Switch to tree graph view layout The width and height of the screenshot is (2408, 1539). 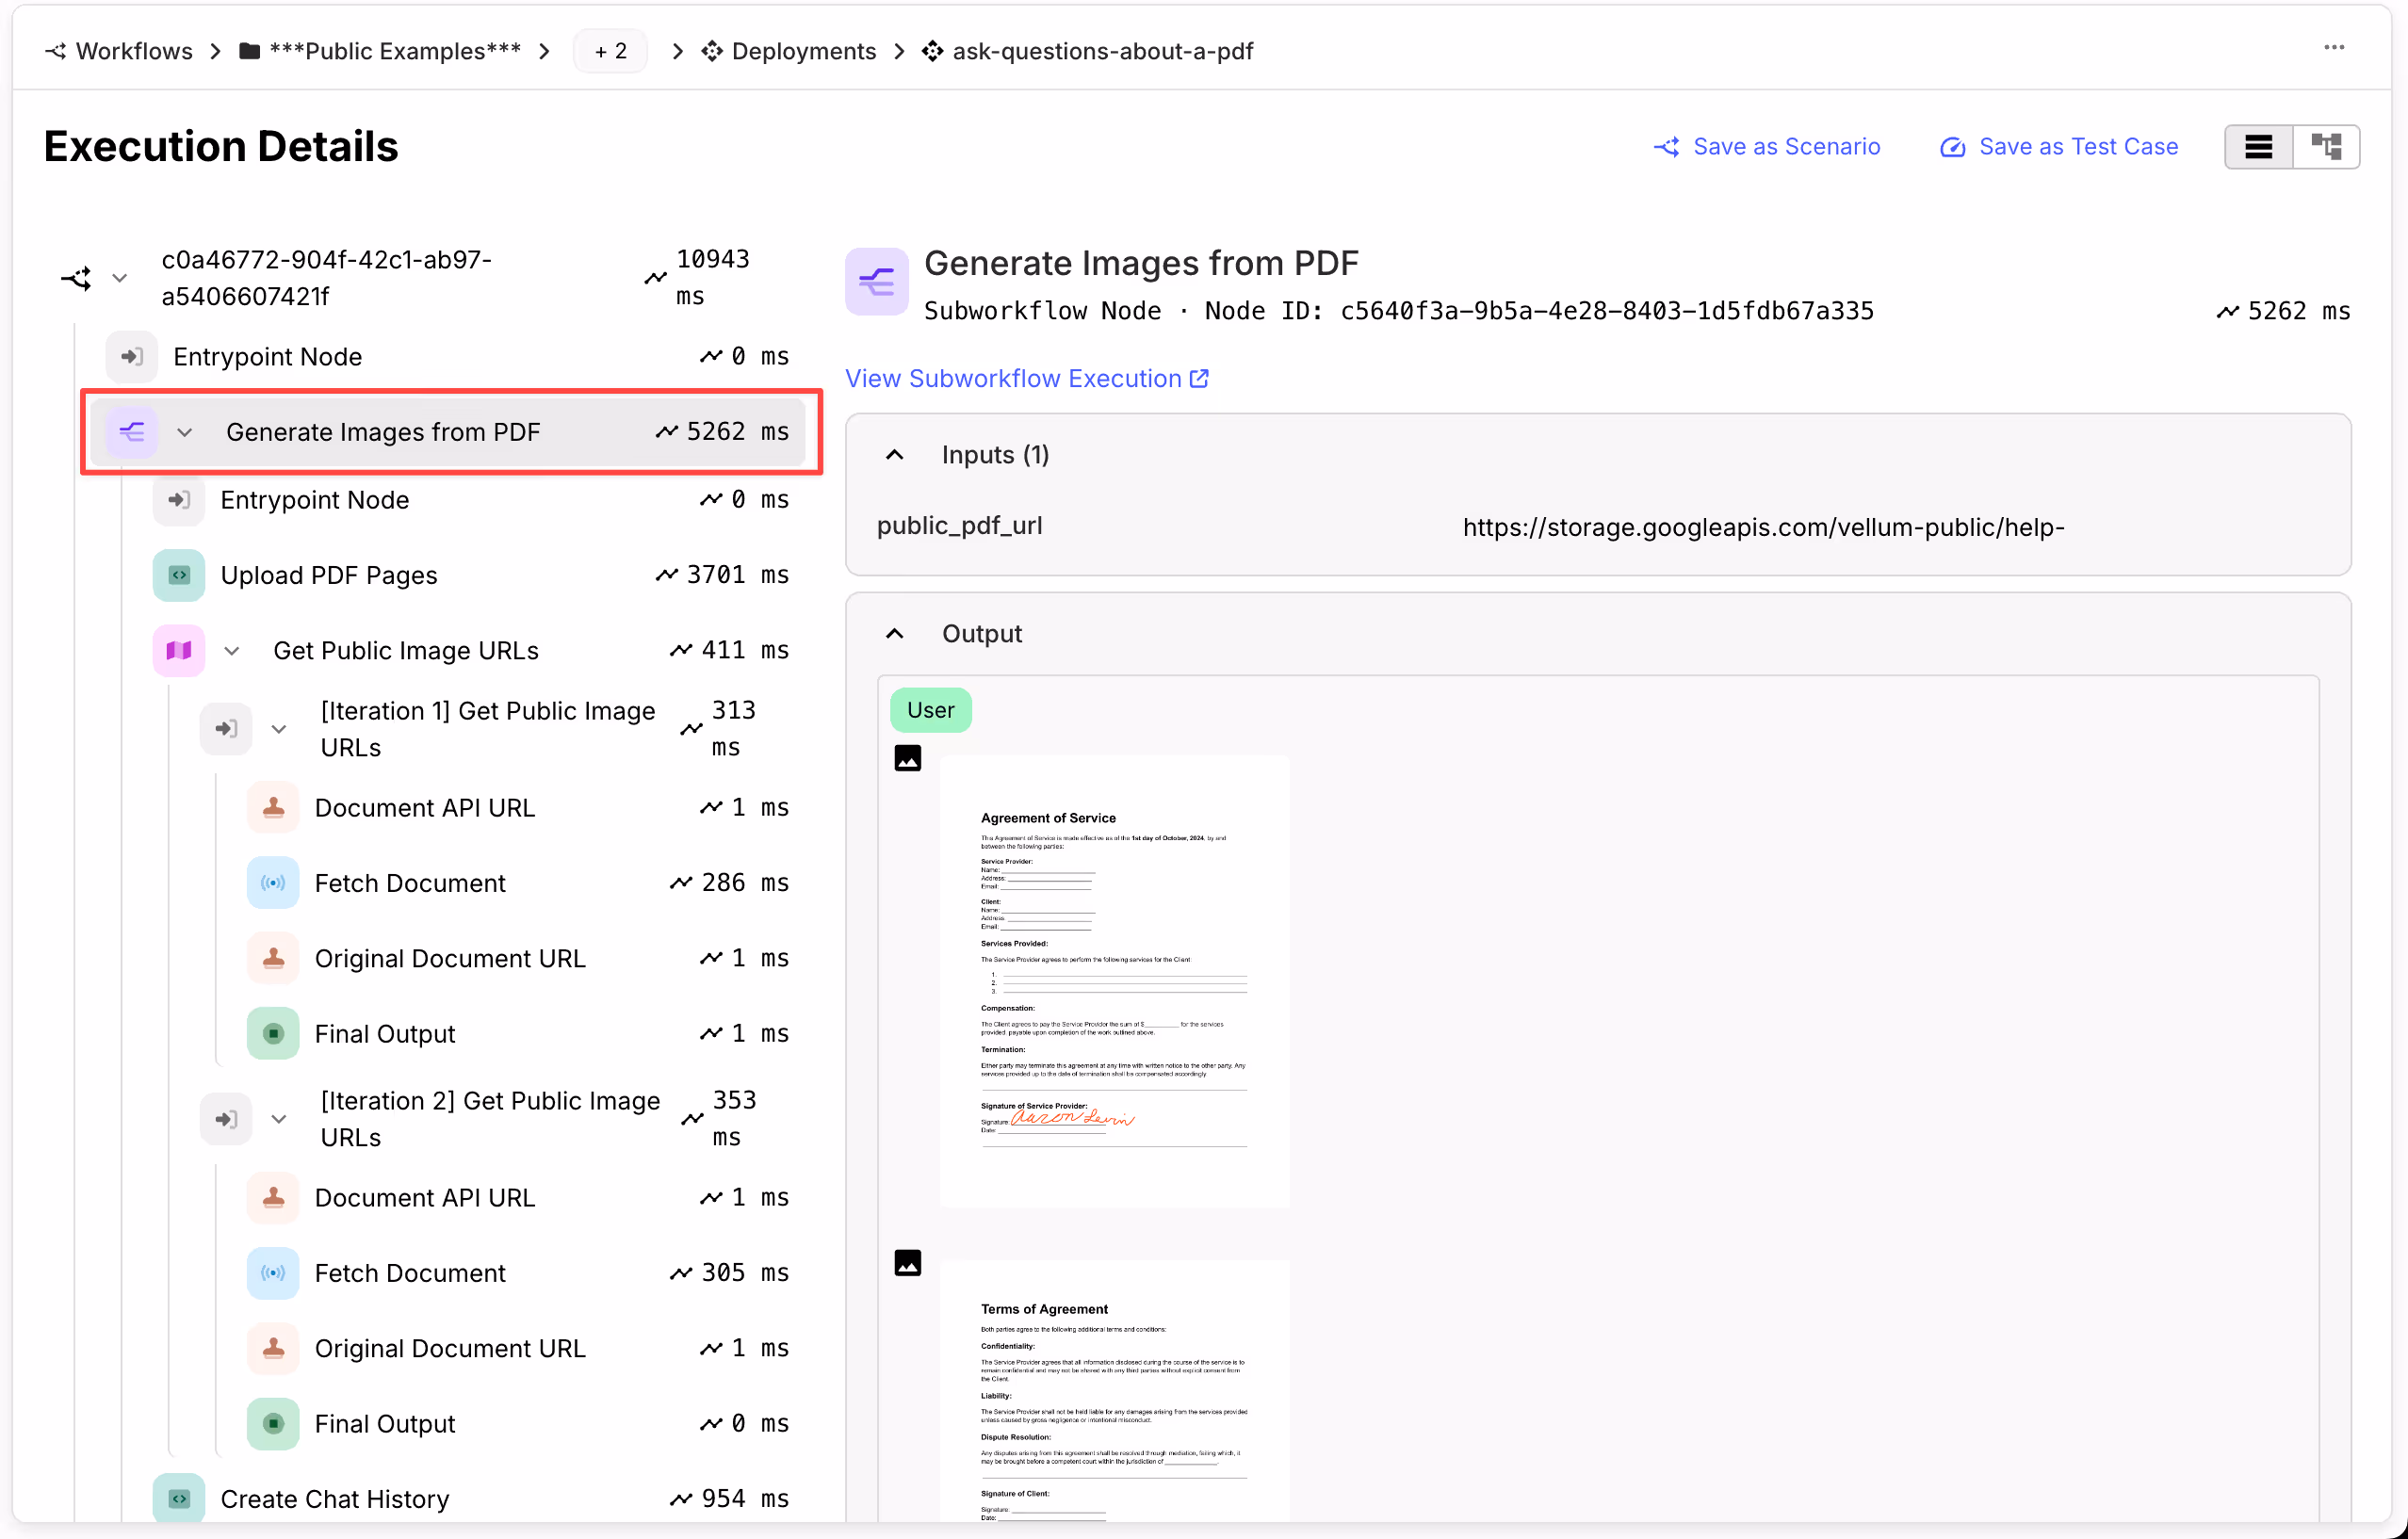click(2327, 147)
